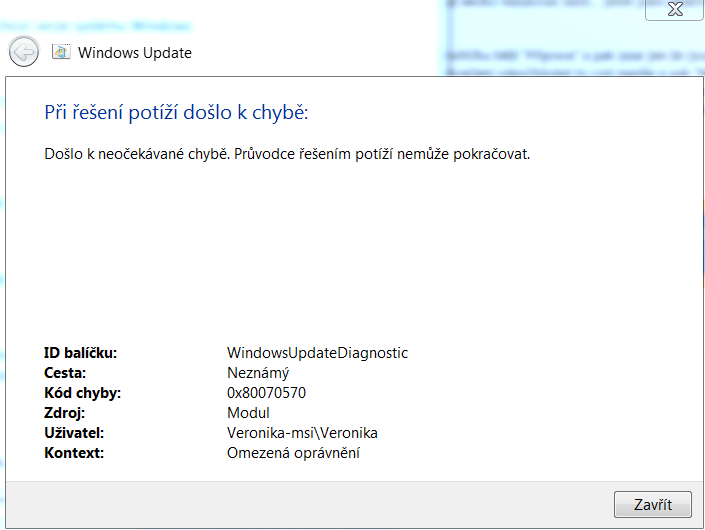
Task: Click the "ID balíčku:" label
Action: click(x=80, y=353)
